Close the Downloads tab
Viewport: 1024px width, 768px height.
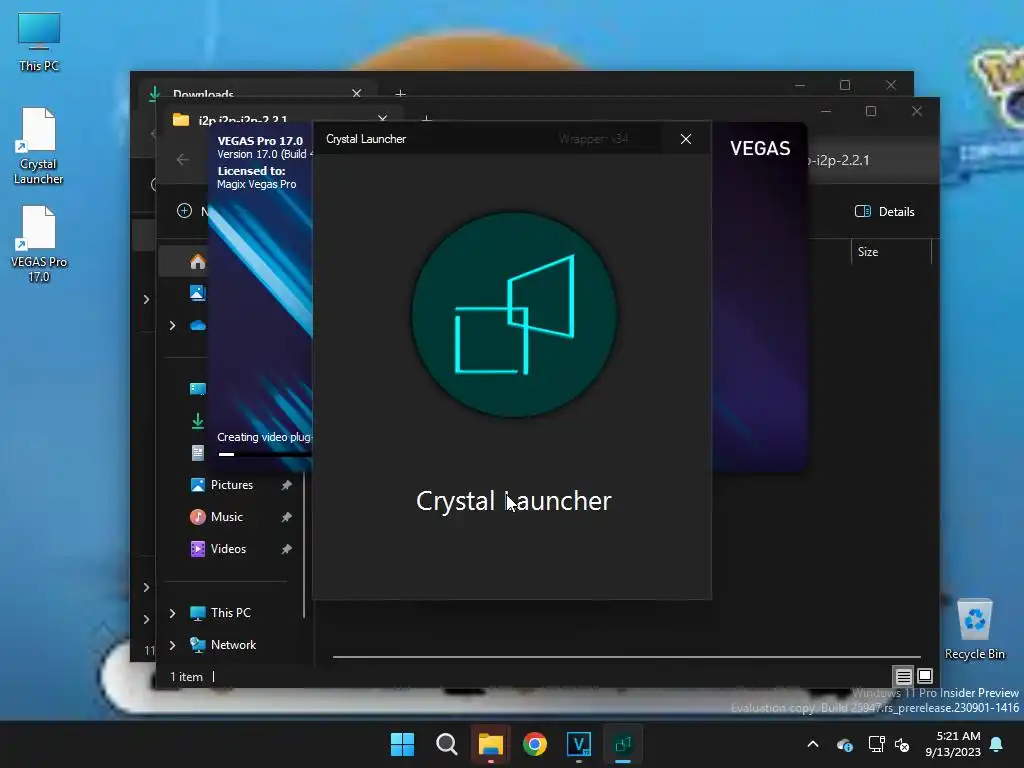[x=357, y=93]
